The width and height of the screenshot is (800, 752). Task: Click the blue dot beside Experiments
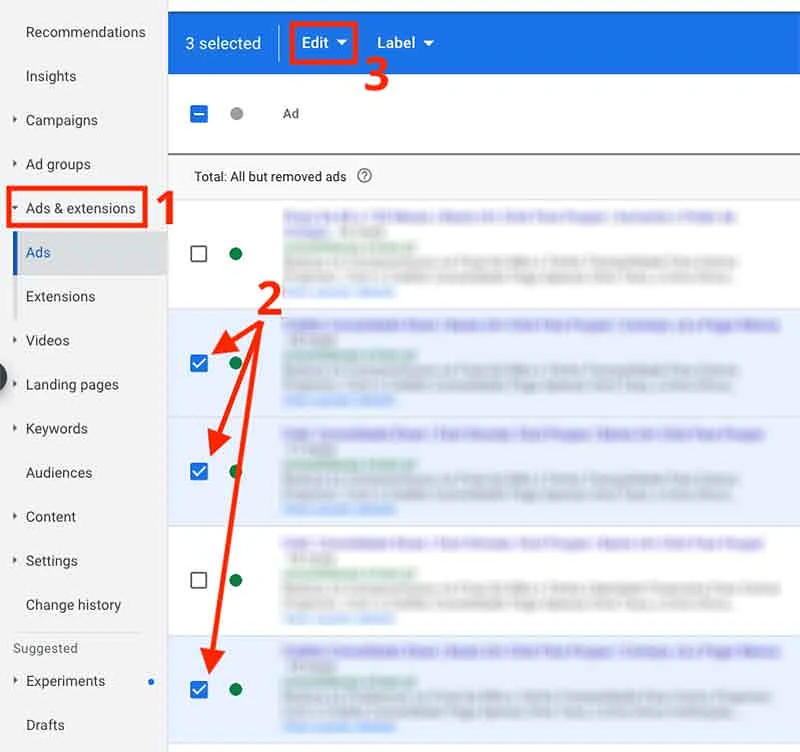(151, 682)
